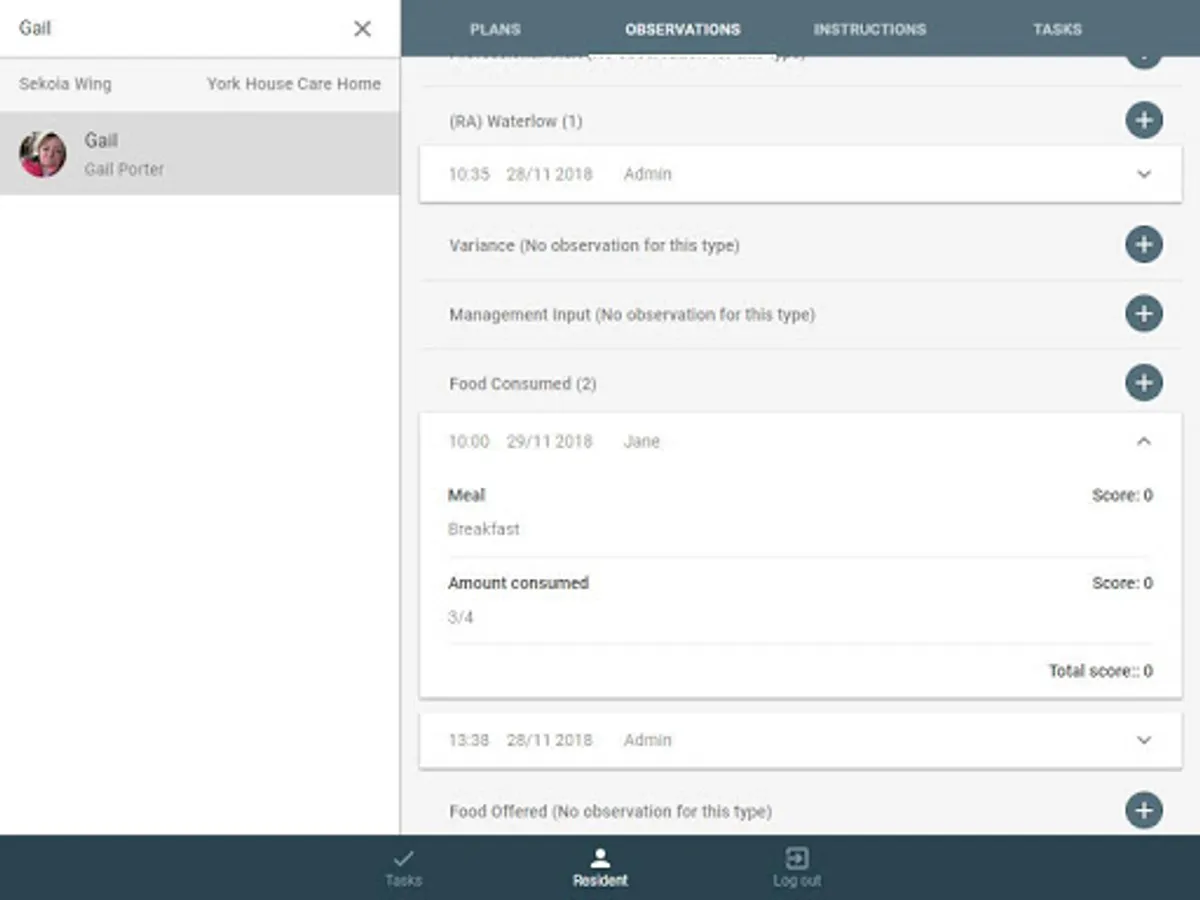Click Gail Porter's profile photo
Viewport: 1200px width, 900px height.
click(x=43, y=154)
